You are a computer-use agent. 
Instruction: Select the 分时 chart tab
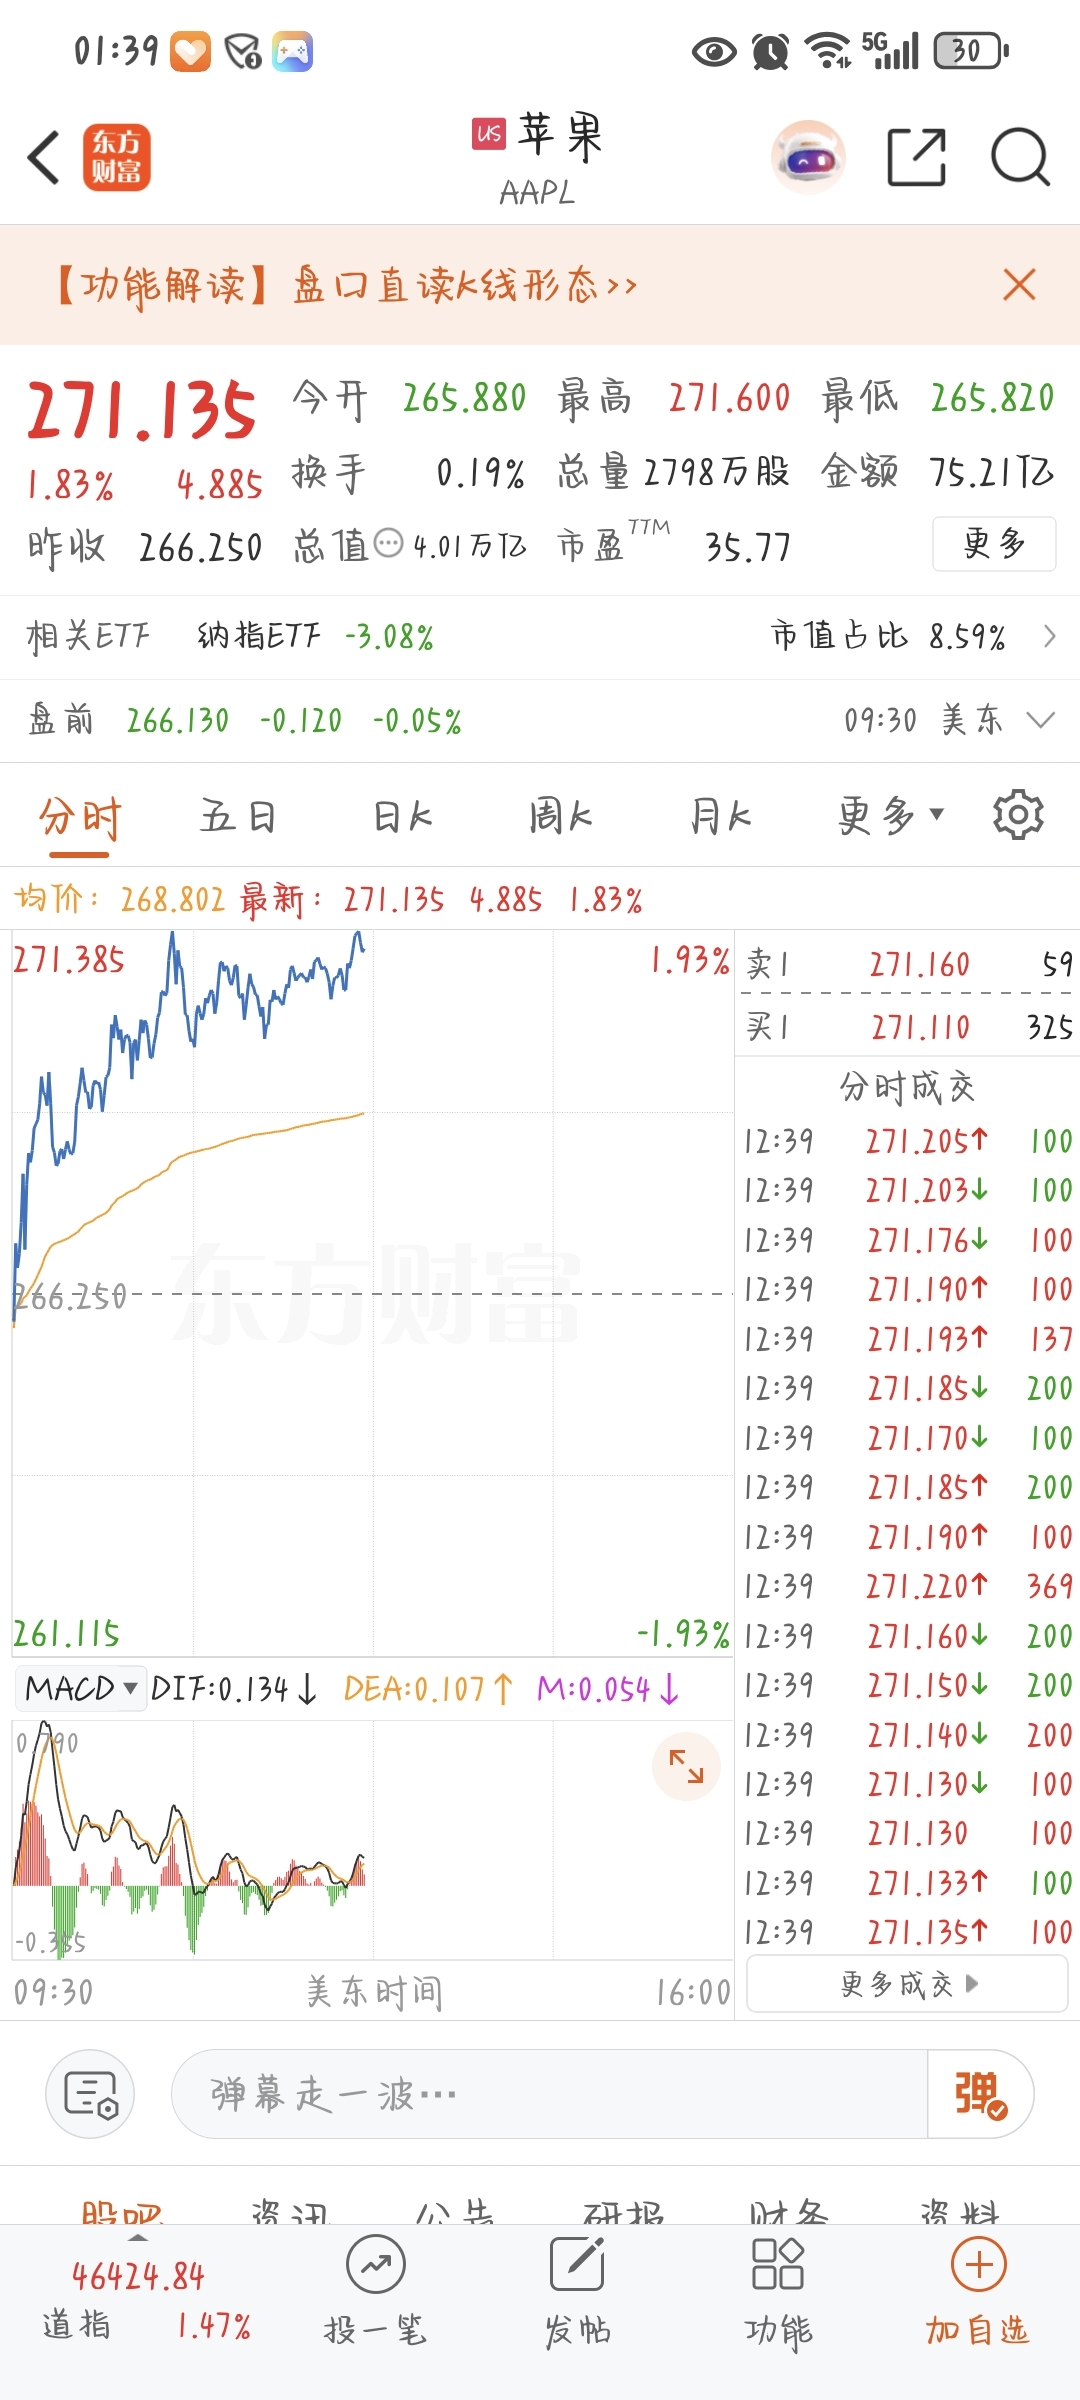[x=80, y=817]
